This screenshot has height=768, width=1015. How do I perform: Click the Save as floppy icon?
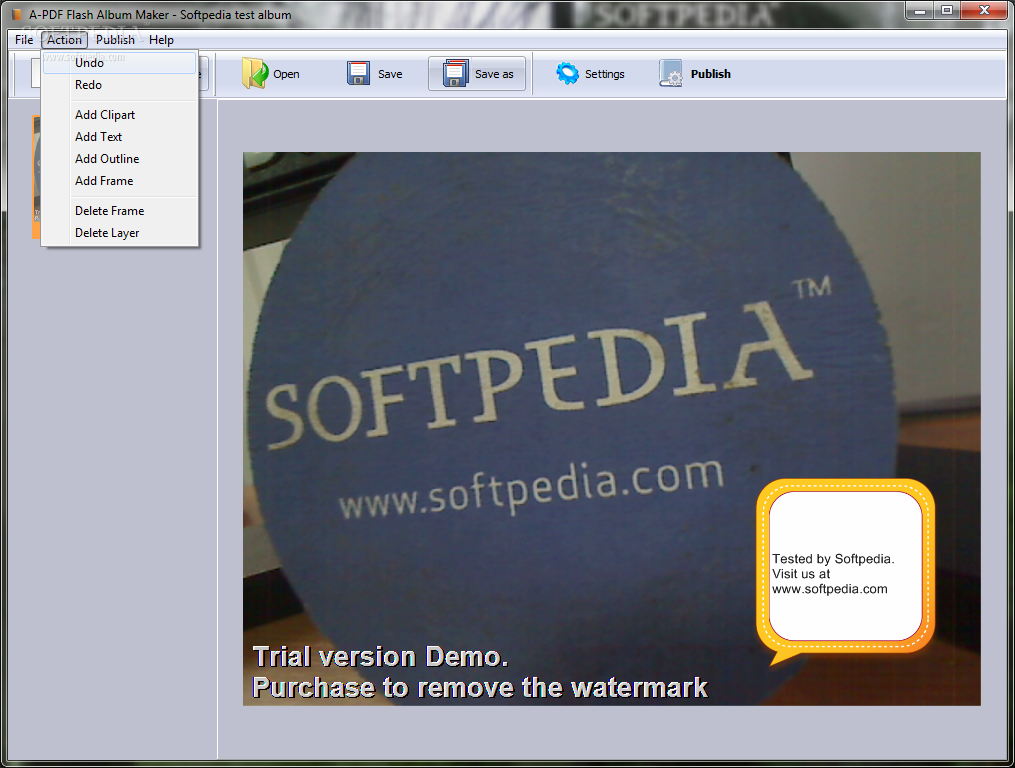(x=456, y=73)
